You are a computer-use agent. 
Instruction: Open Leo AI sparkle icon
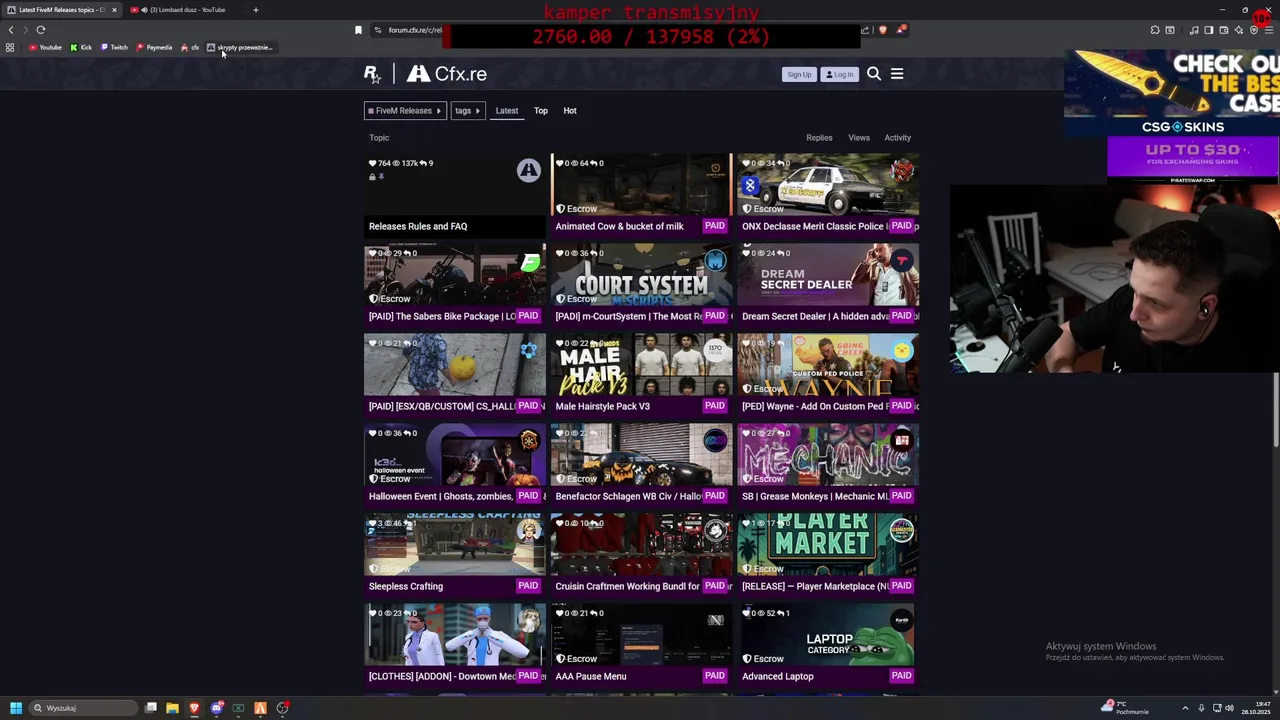pyautogui.click(x=1239, y=30)
